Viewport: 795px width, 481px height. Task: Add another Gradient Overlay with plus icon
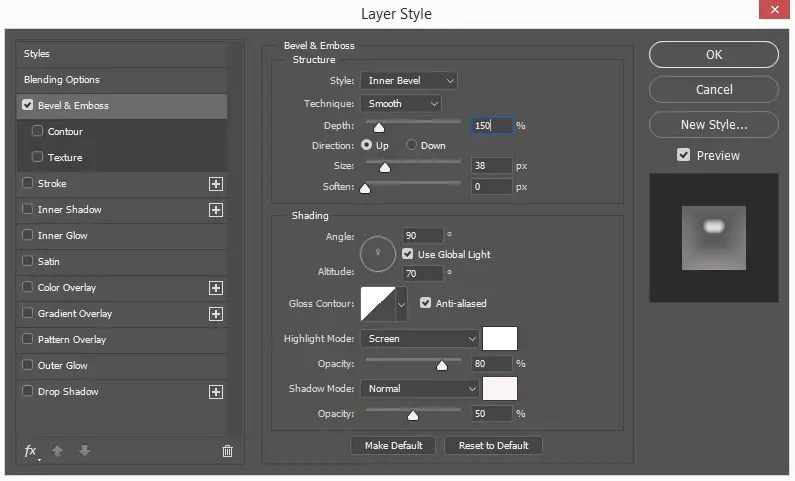click(216, 314)
